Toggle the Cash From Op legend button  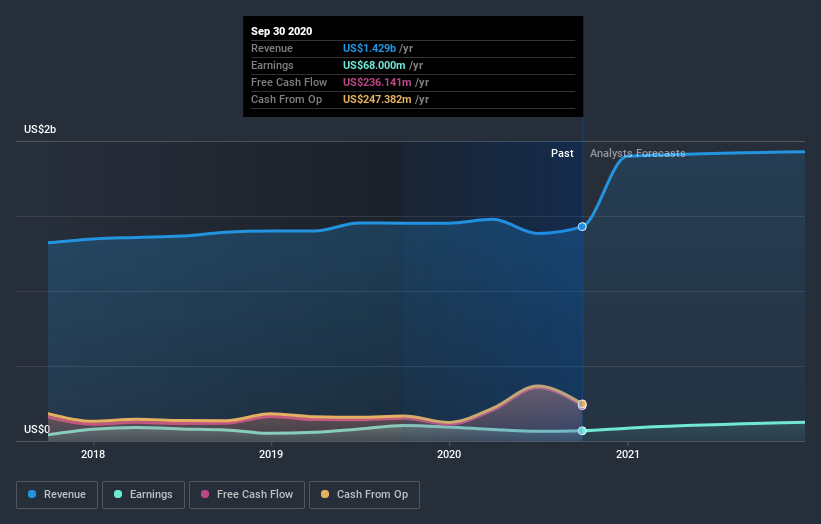364,495
